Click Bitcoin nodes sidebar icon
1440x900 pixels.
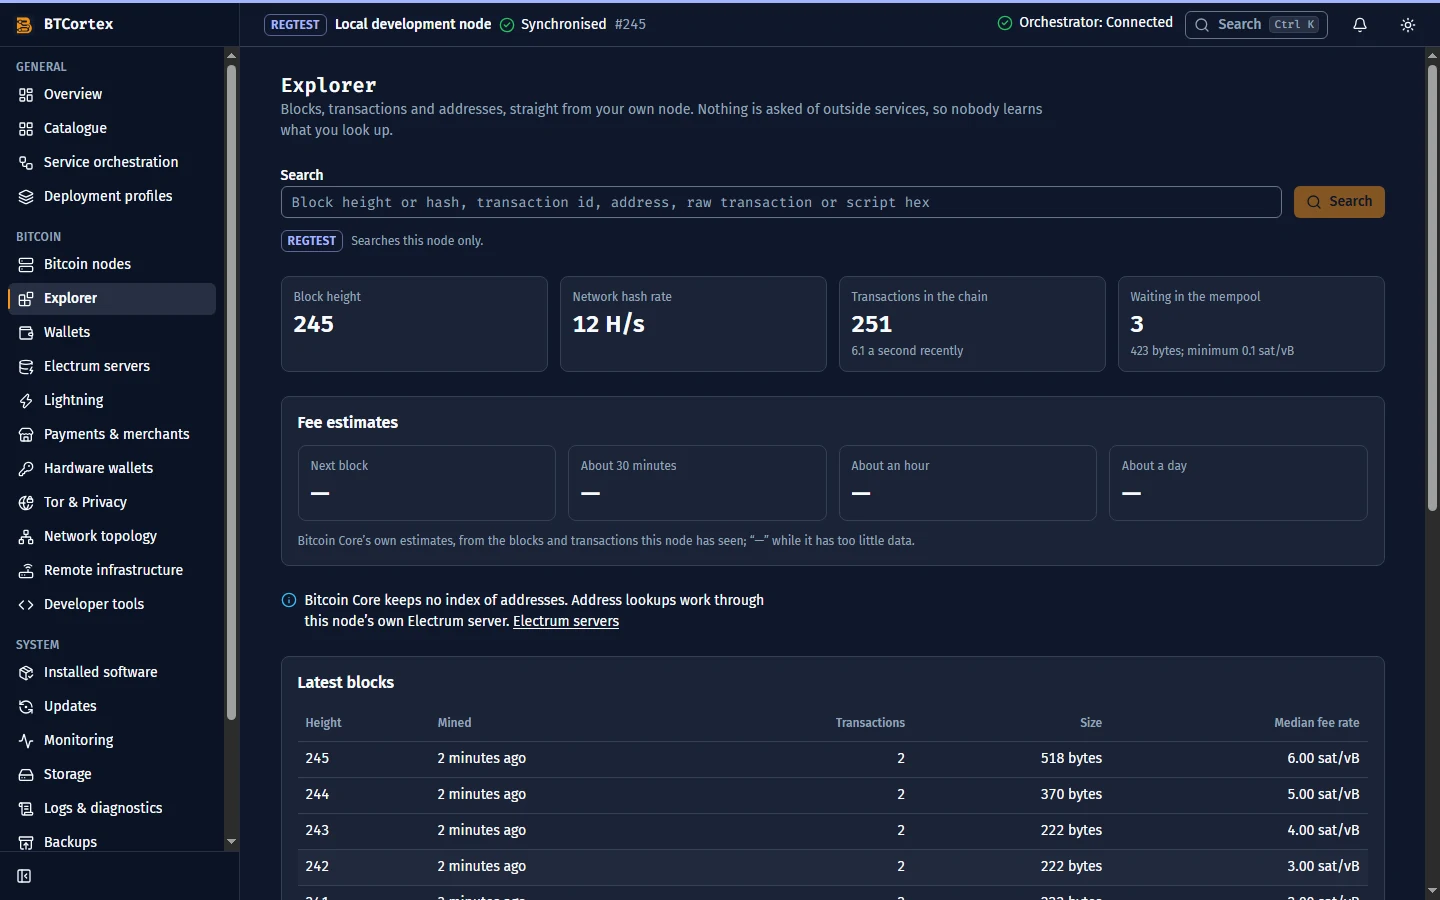pos(26,265)
